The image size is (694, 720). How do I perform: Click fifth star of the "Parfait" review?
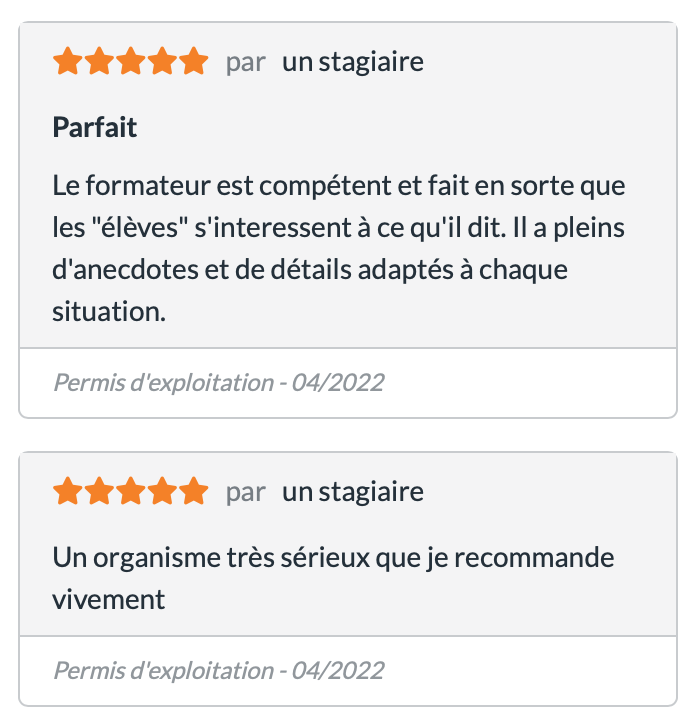(193, 62)
